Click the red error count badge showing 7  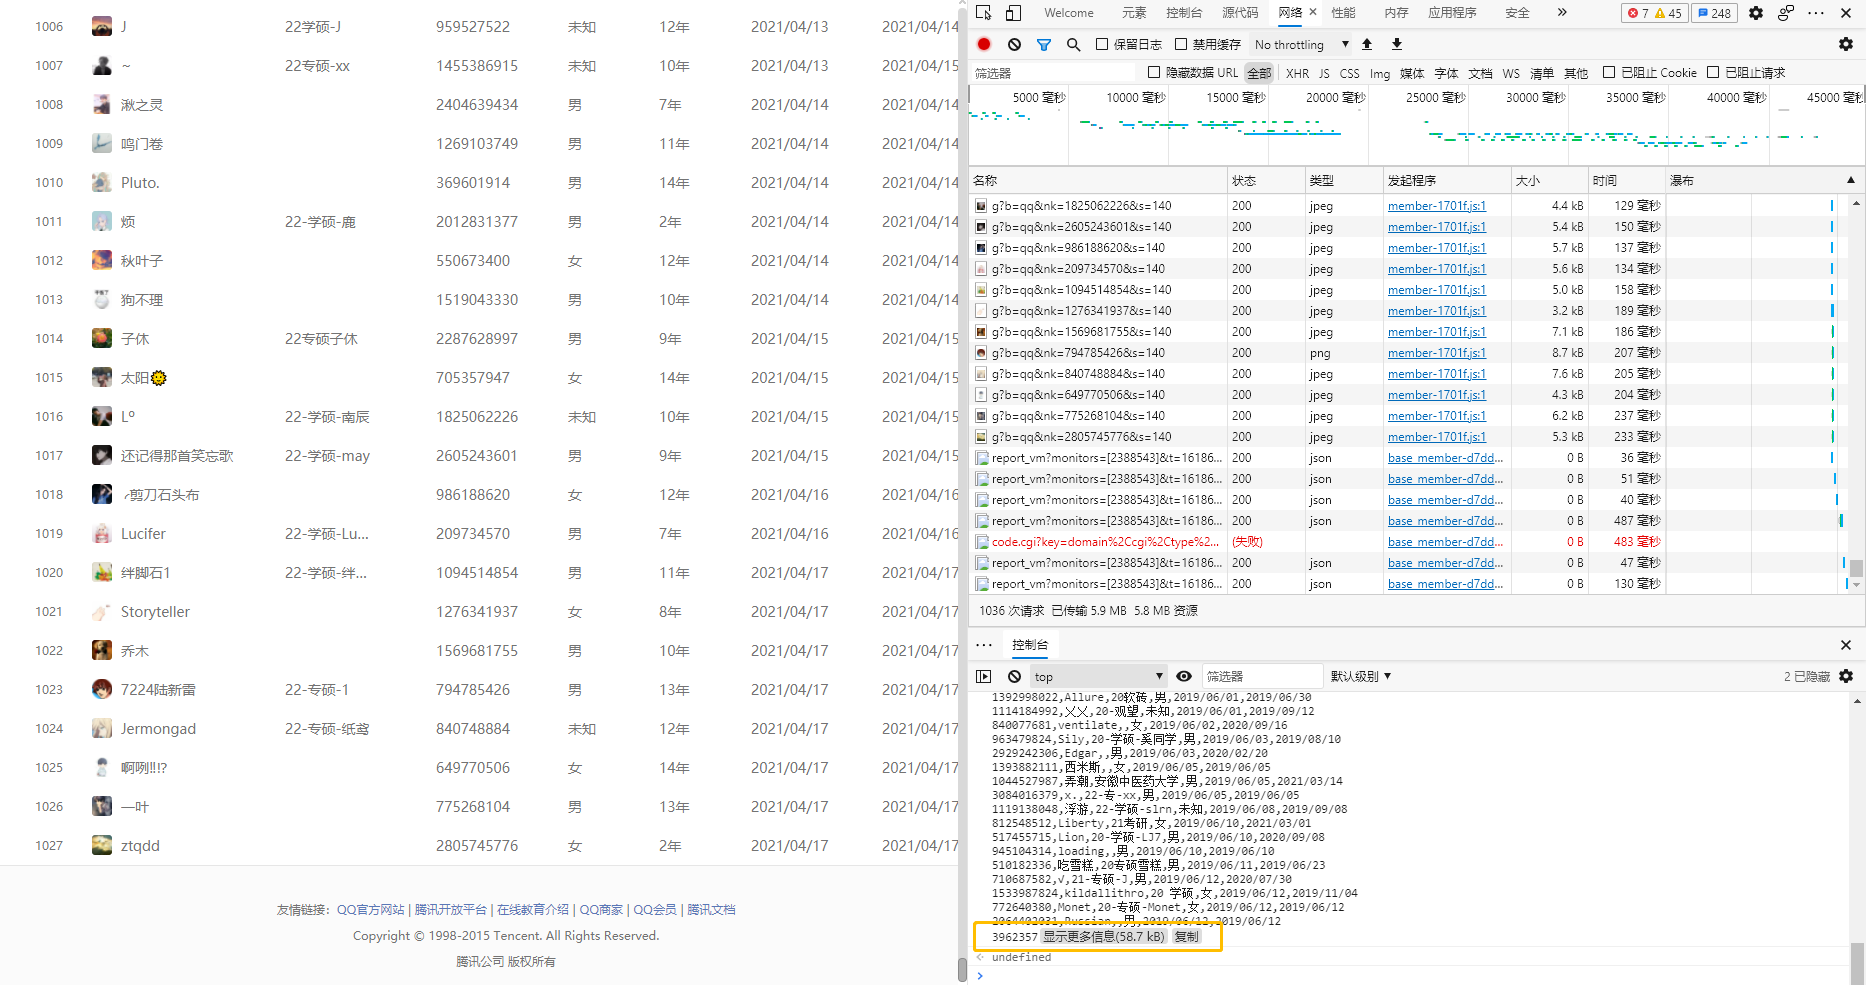[x=1638, y=13]
